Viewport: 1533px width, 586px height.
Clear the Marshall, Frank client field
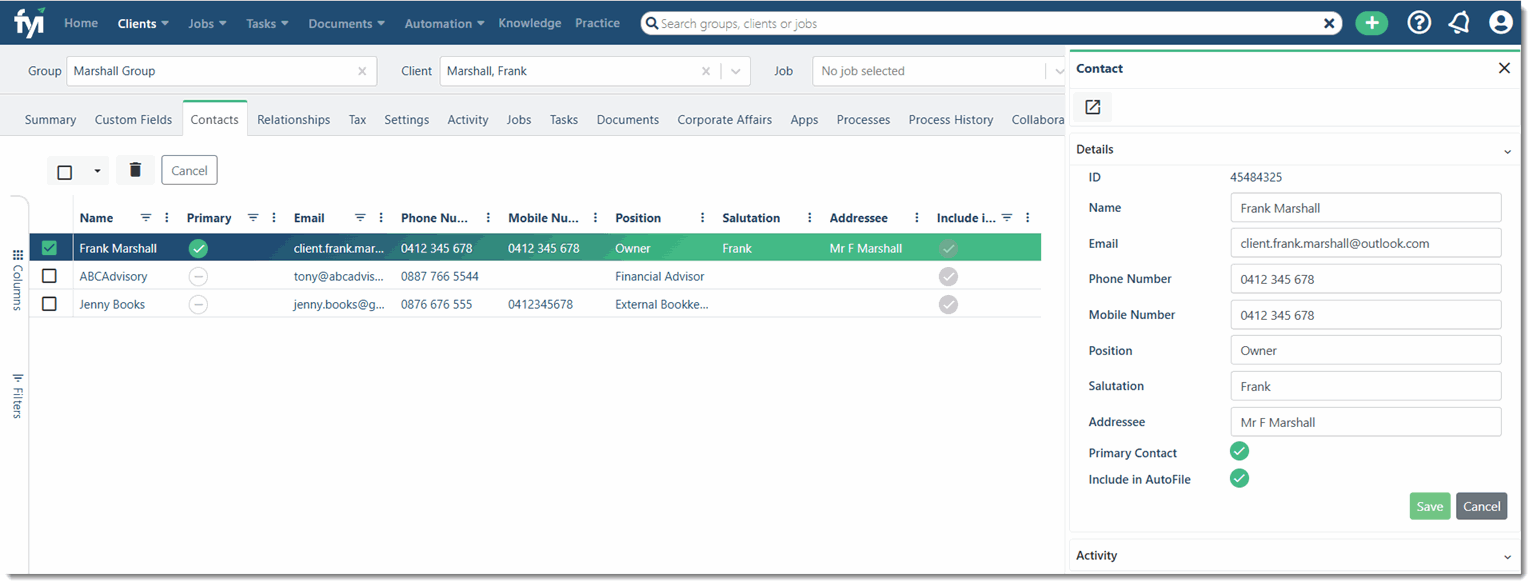(706, 71)
